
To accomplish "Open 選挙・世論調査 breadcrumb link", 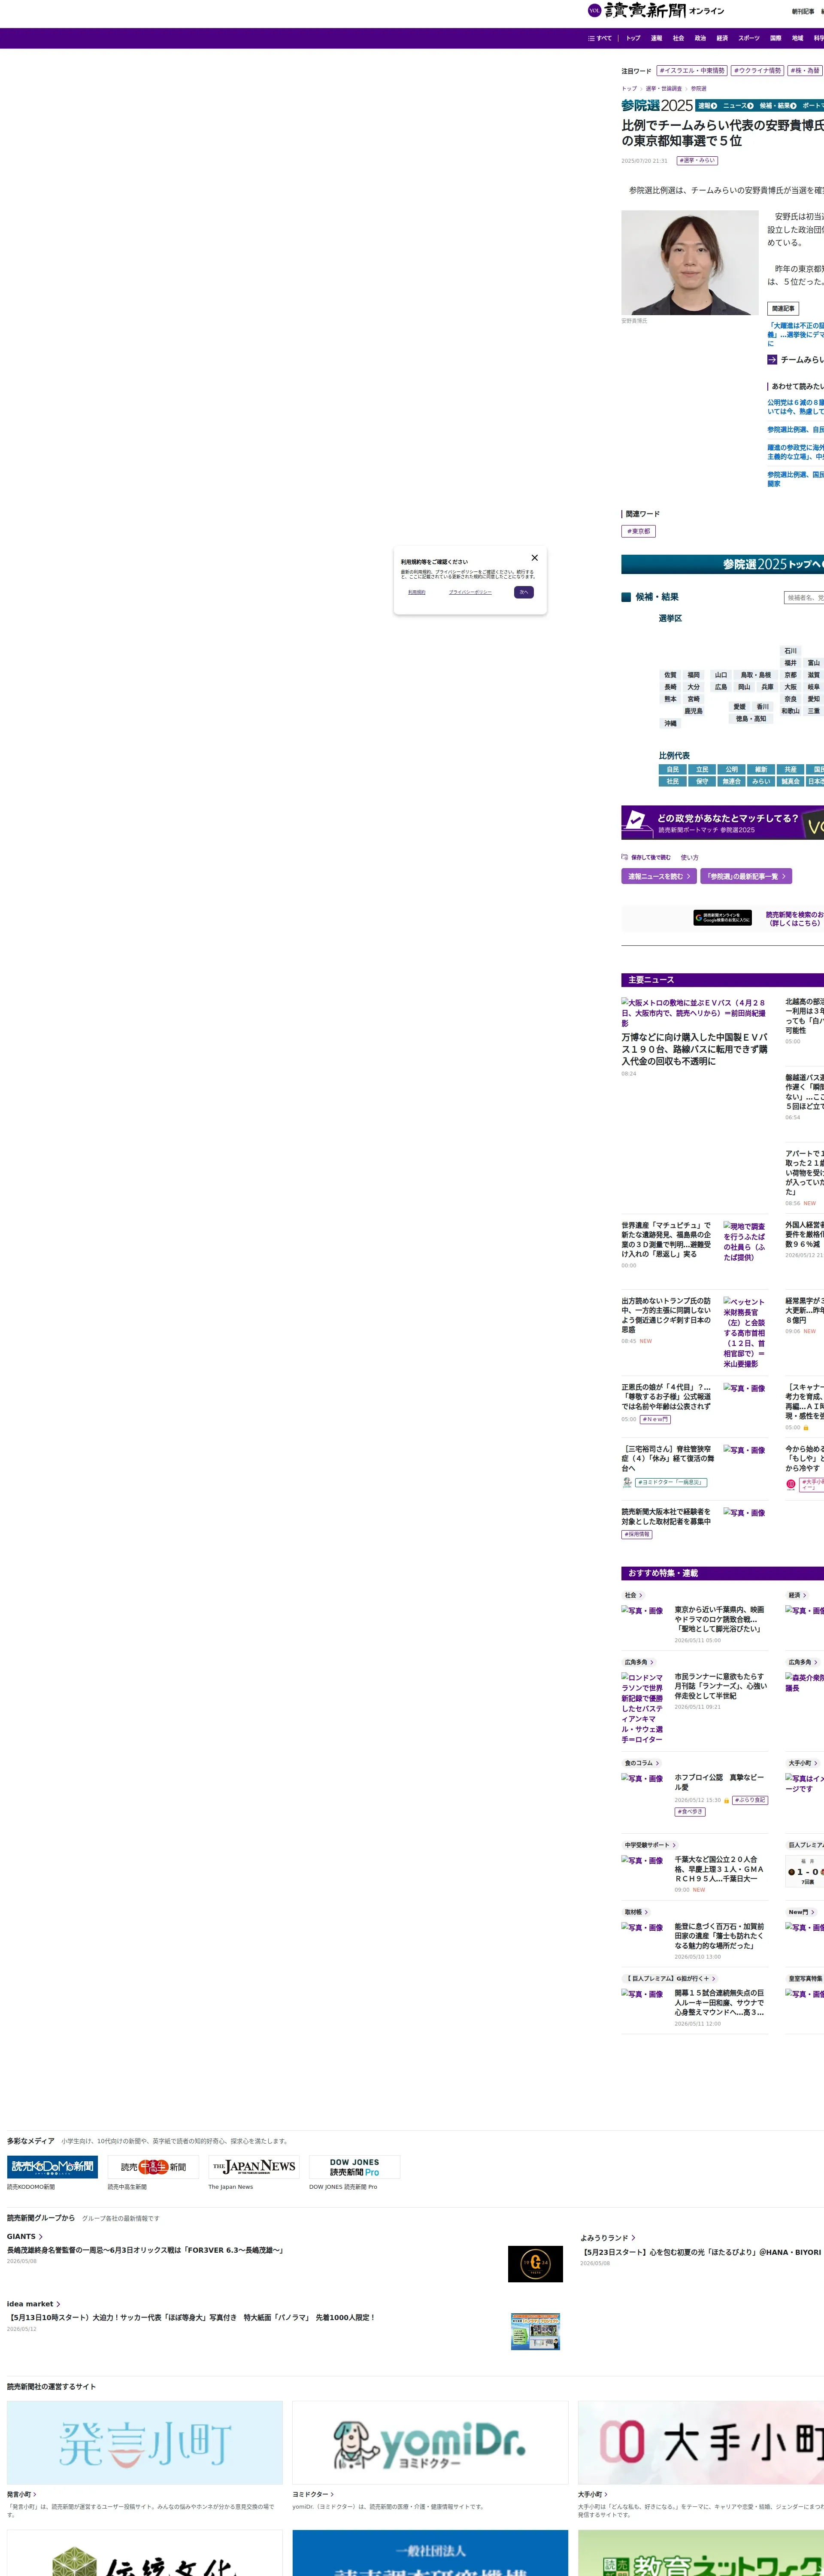I will [x=664, y=89].
